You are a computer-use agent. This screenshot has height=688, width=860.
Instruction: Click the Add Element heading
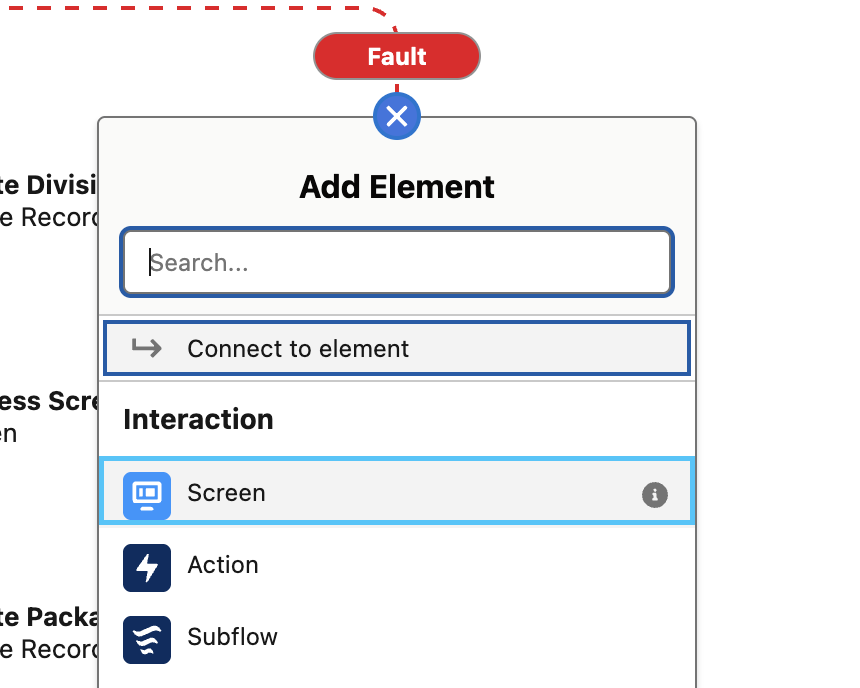397,187
